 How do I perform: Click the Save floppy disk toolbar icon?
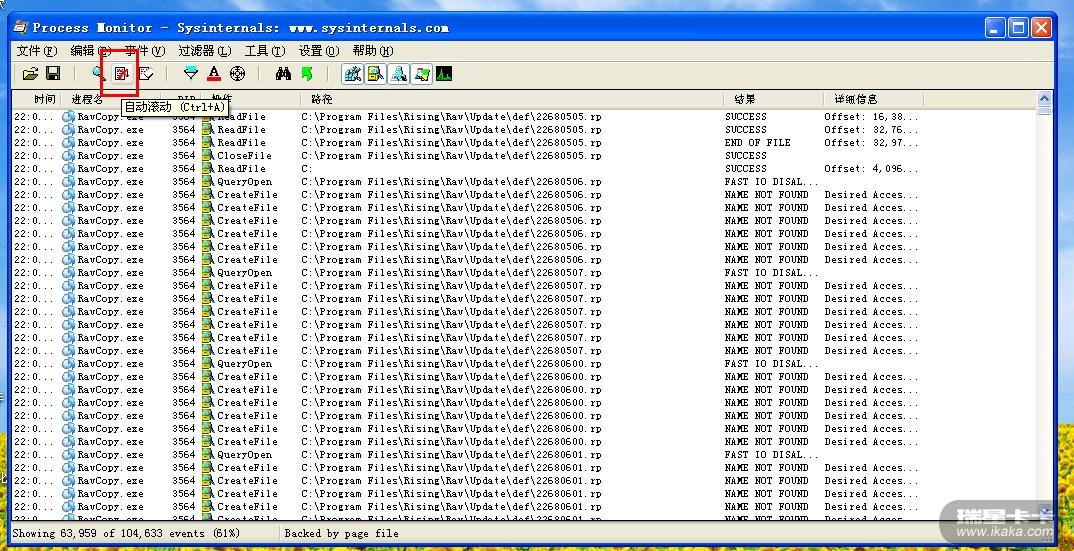53,73
